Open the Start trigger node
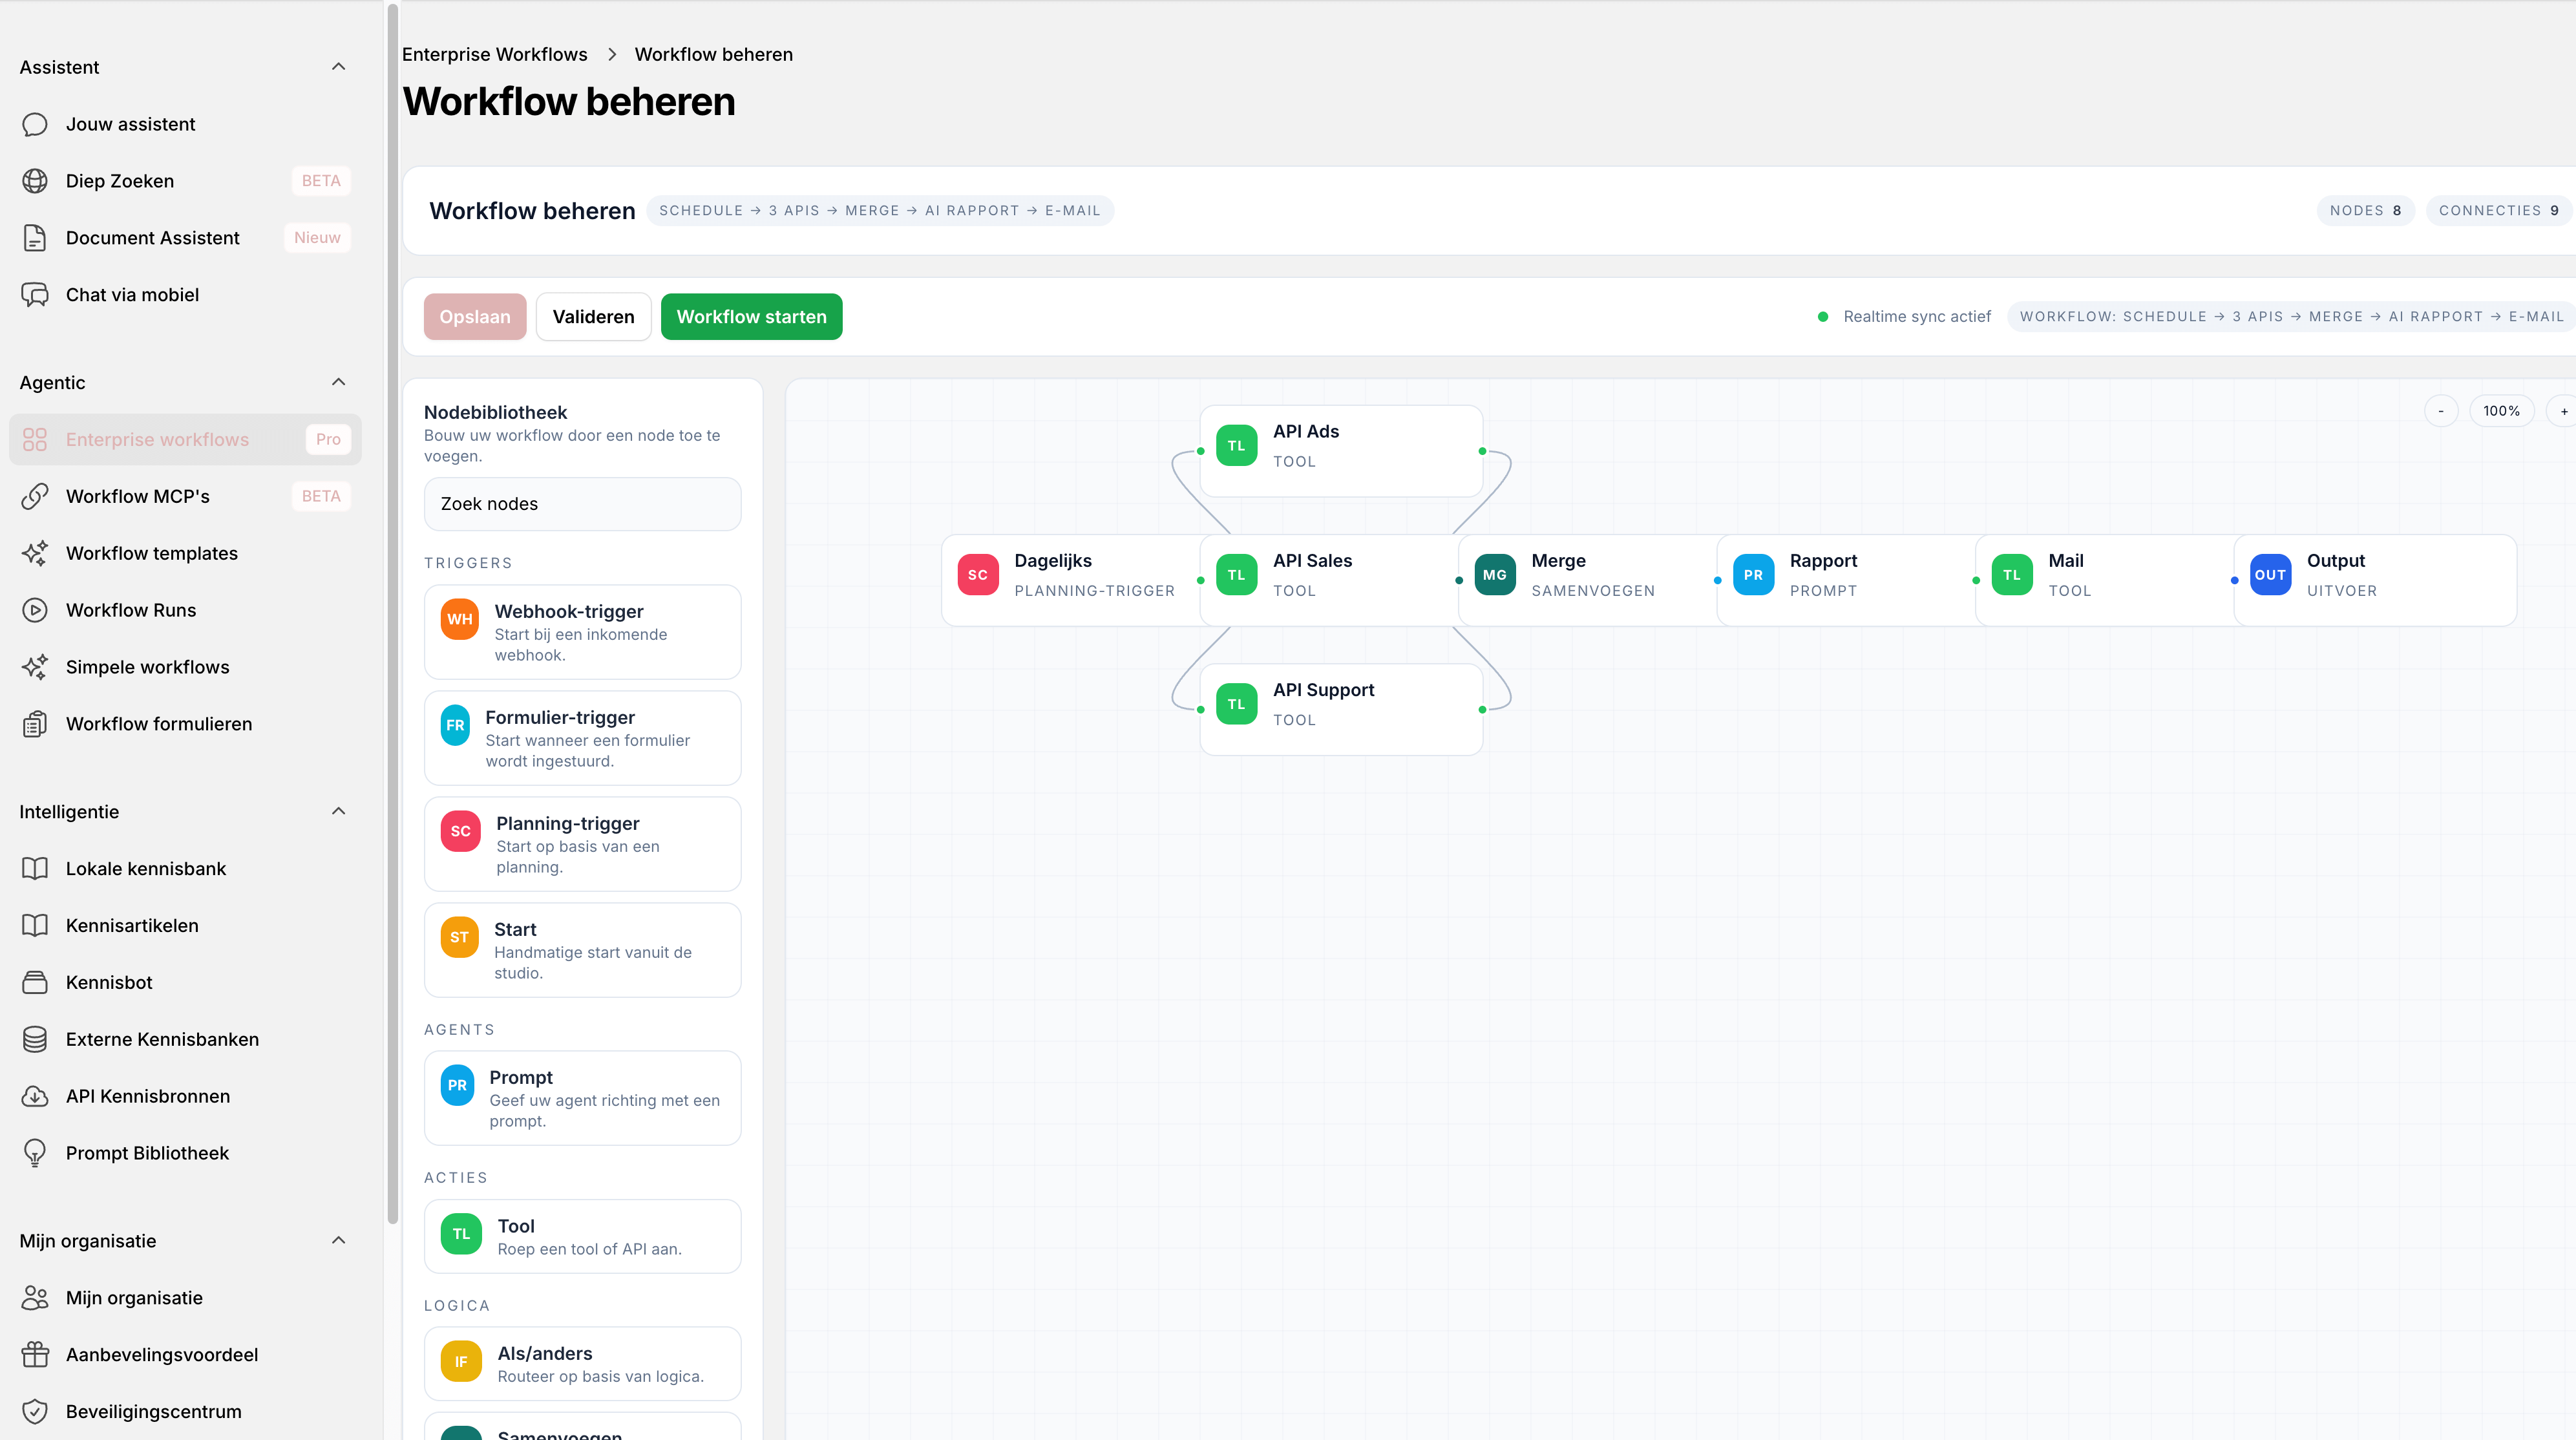This screenshot has height=1440, width=2576. click(x=582, y=949)
